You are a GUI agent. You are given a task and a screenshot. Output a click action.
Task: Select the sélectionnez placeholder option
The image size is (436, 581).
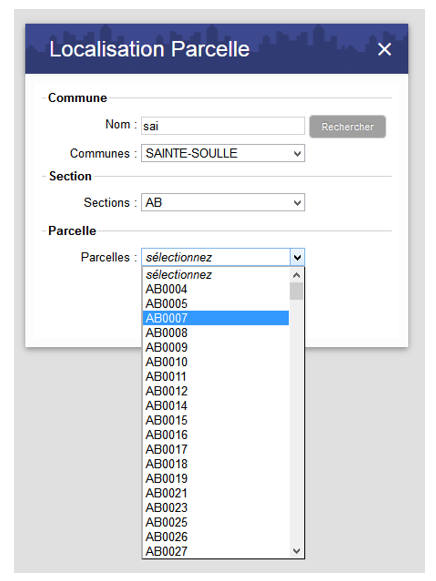coord(216,275)
